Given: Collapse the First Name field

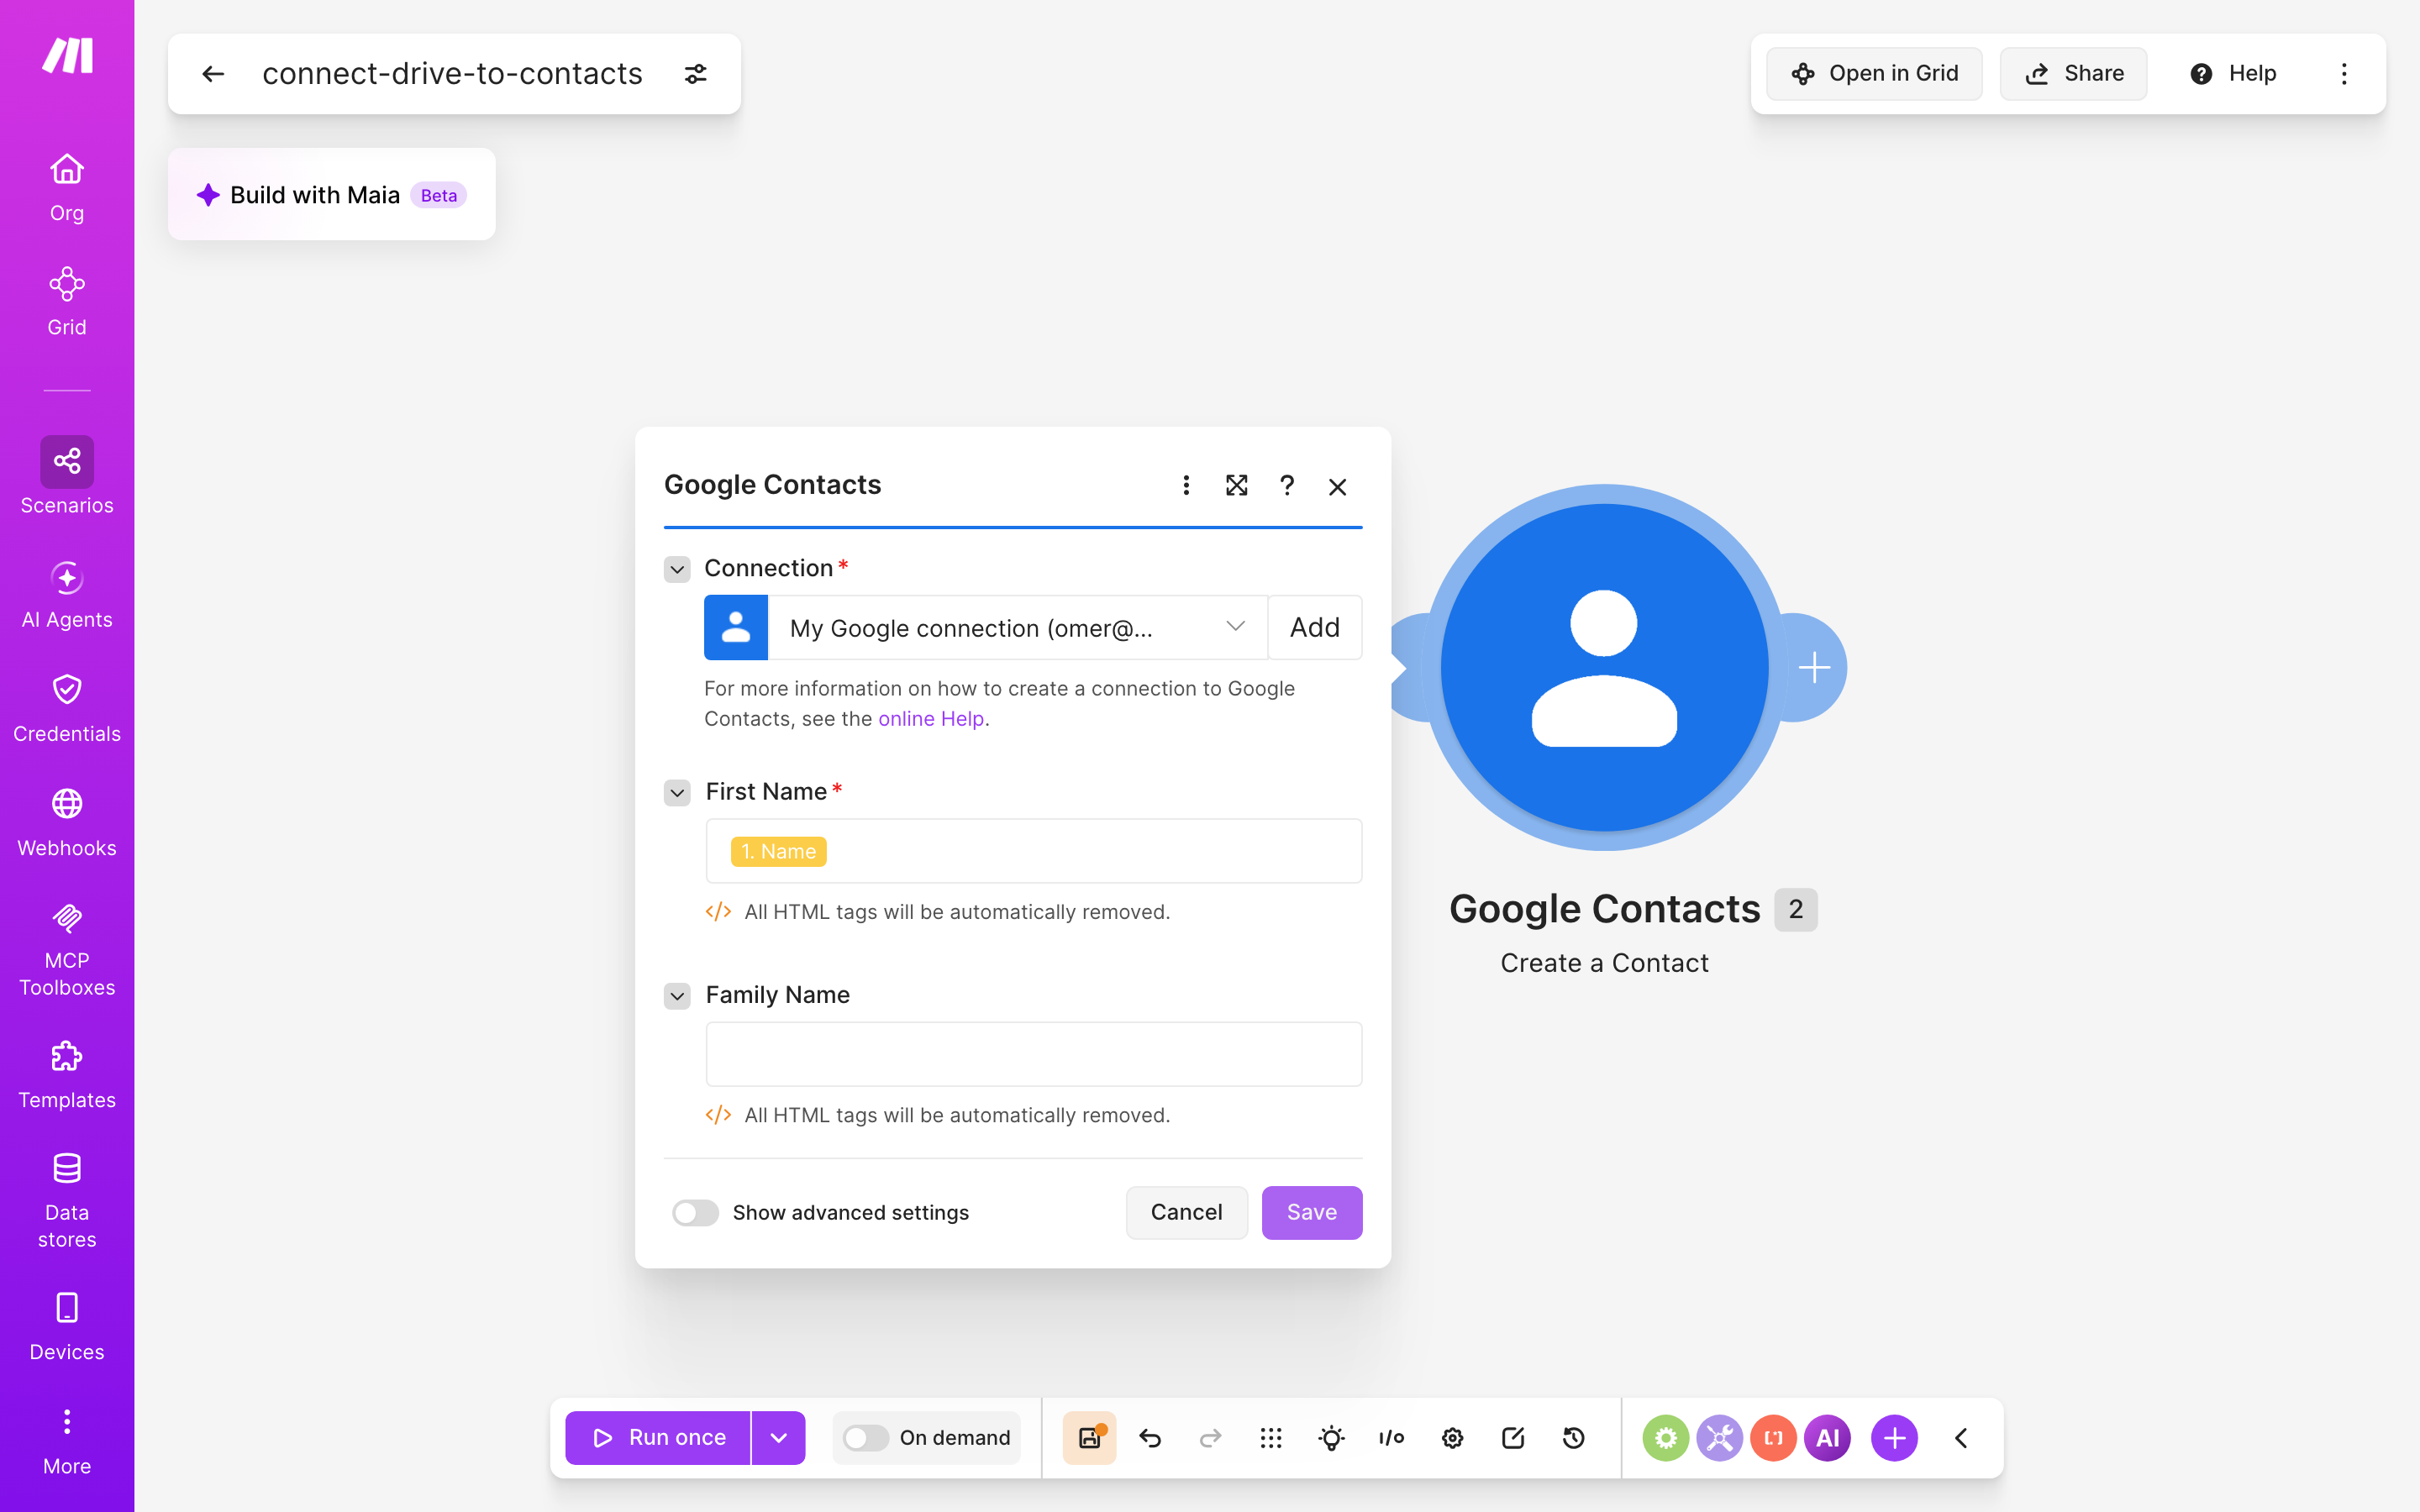Looking at the screenshot, I should [x=677, y=793].
